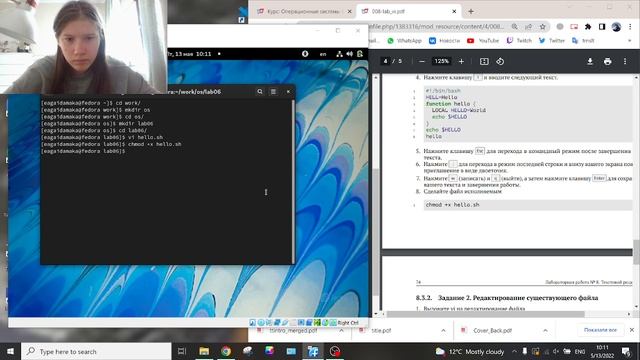Expand options for the Cover_Back.pdf download
This screenshot has height=360, width=640.
pos(545,330)
